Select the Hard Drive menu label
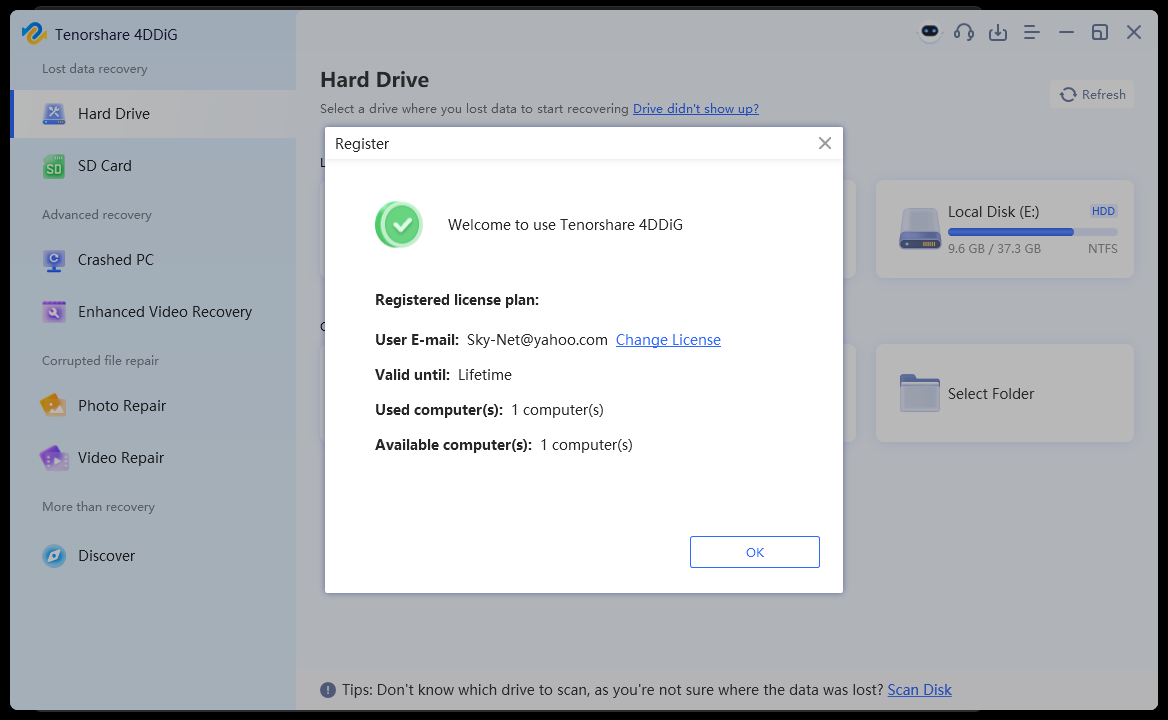1168x720 pixels. pyautogui.click(x=114, y=114)
